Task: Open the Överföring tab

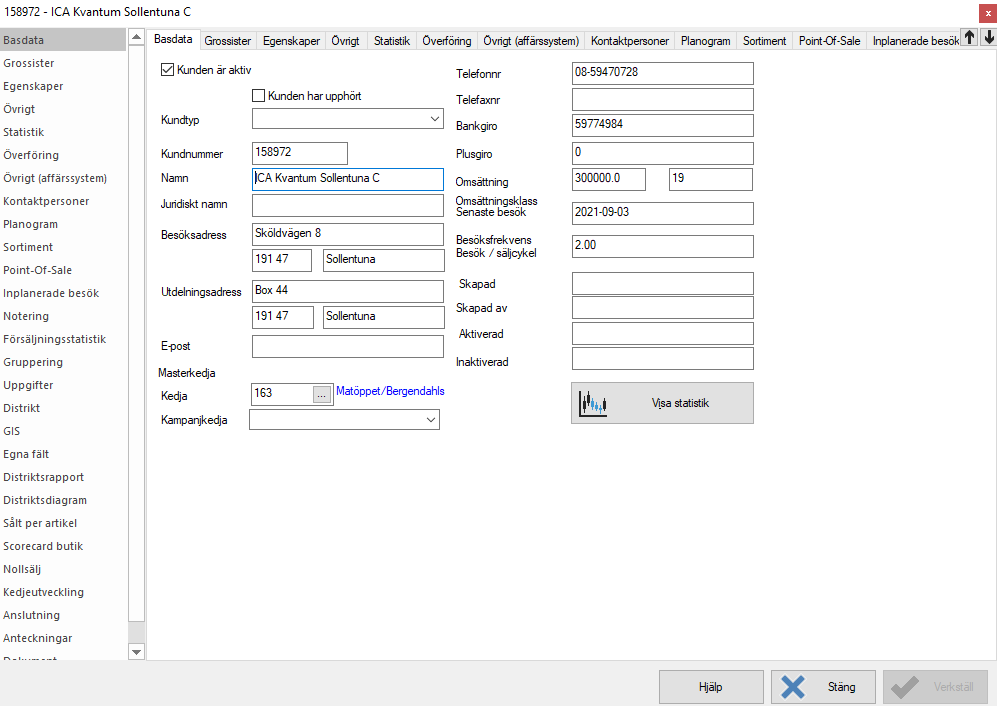Action: coord(447,41)
